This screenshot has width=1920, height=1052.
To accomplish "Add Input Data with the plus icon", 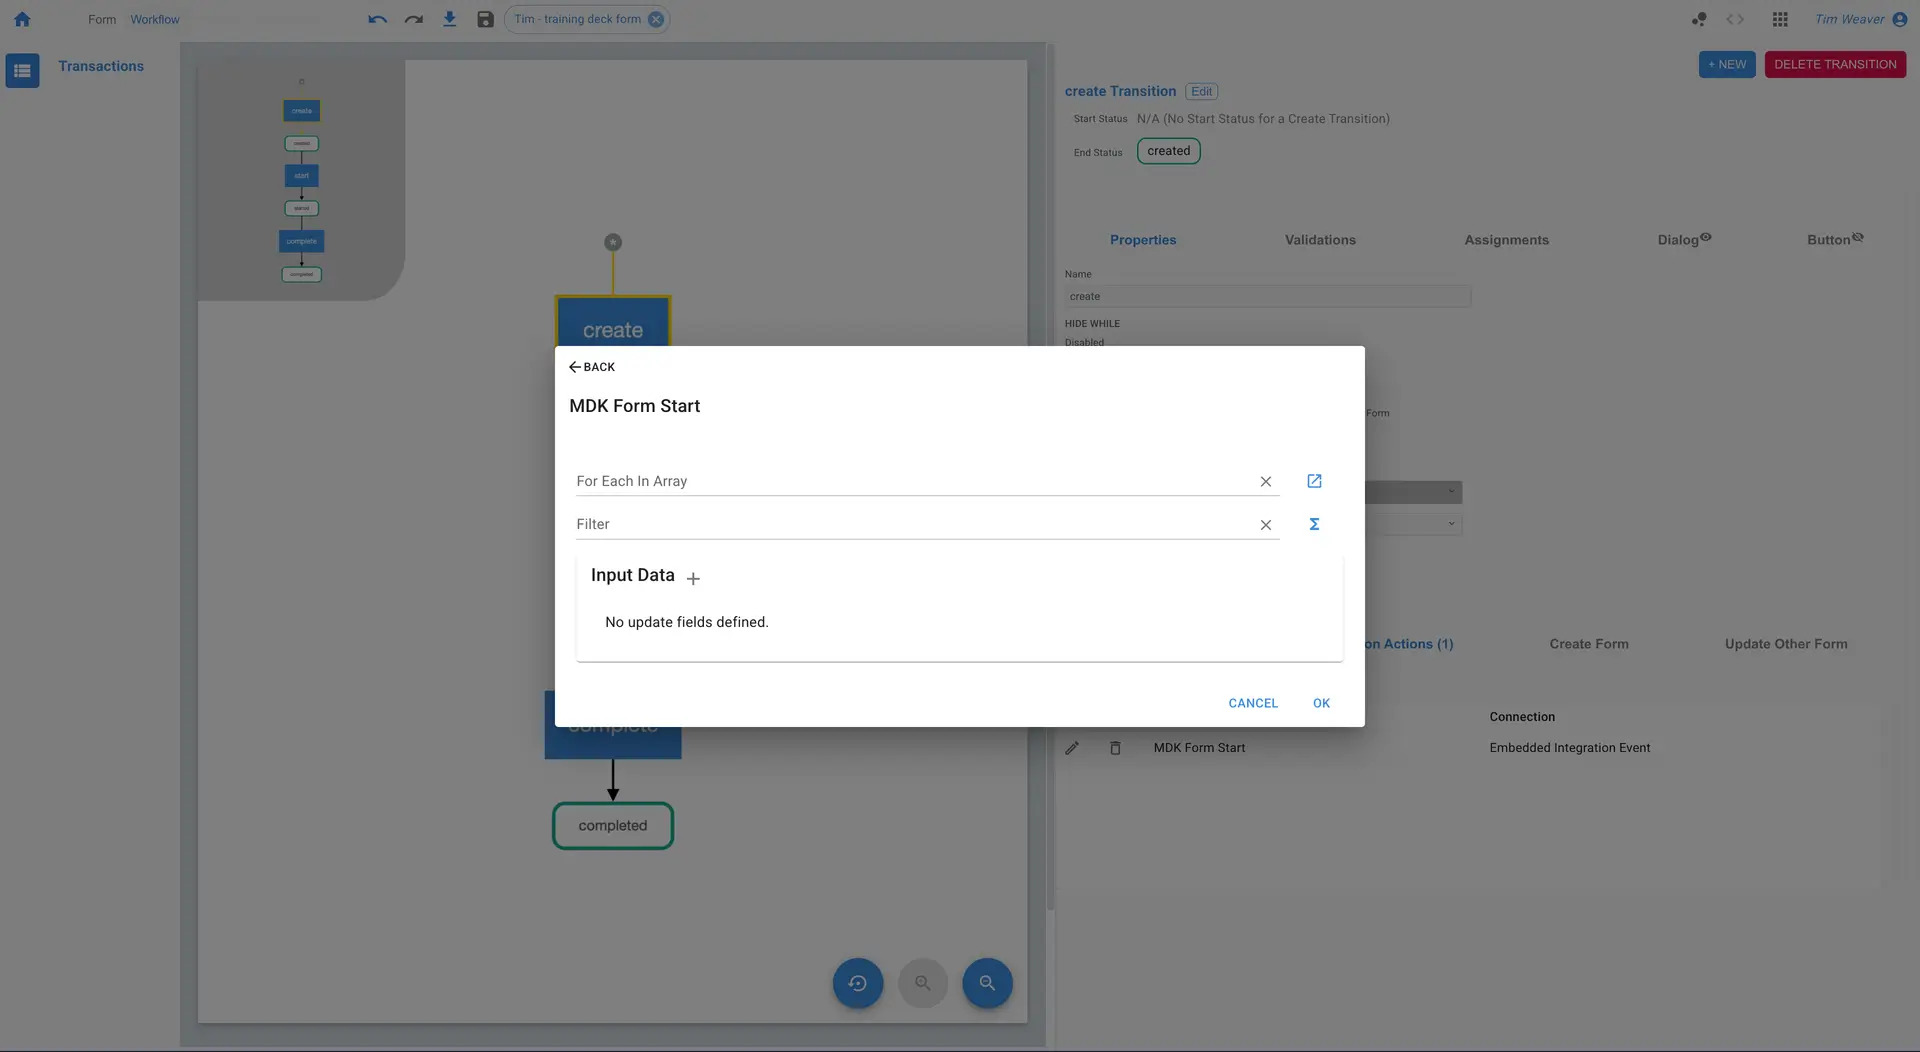I will (693, 578).
